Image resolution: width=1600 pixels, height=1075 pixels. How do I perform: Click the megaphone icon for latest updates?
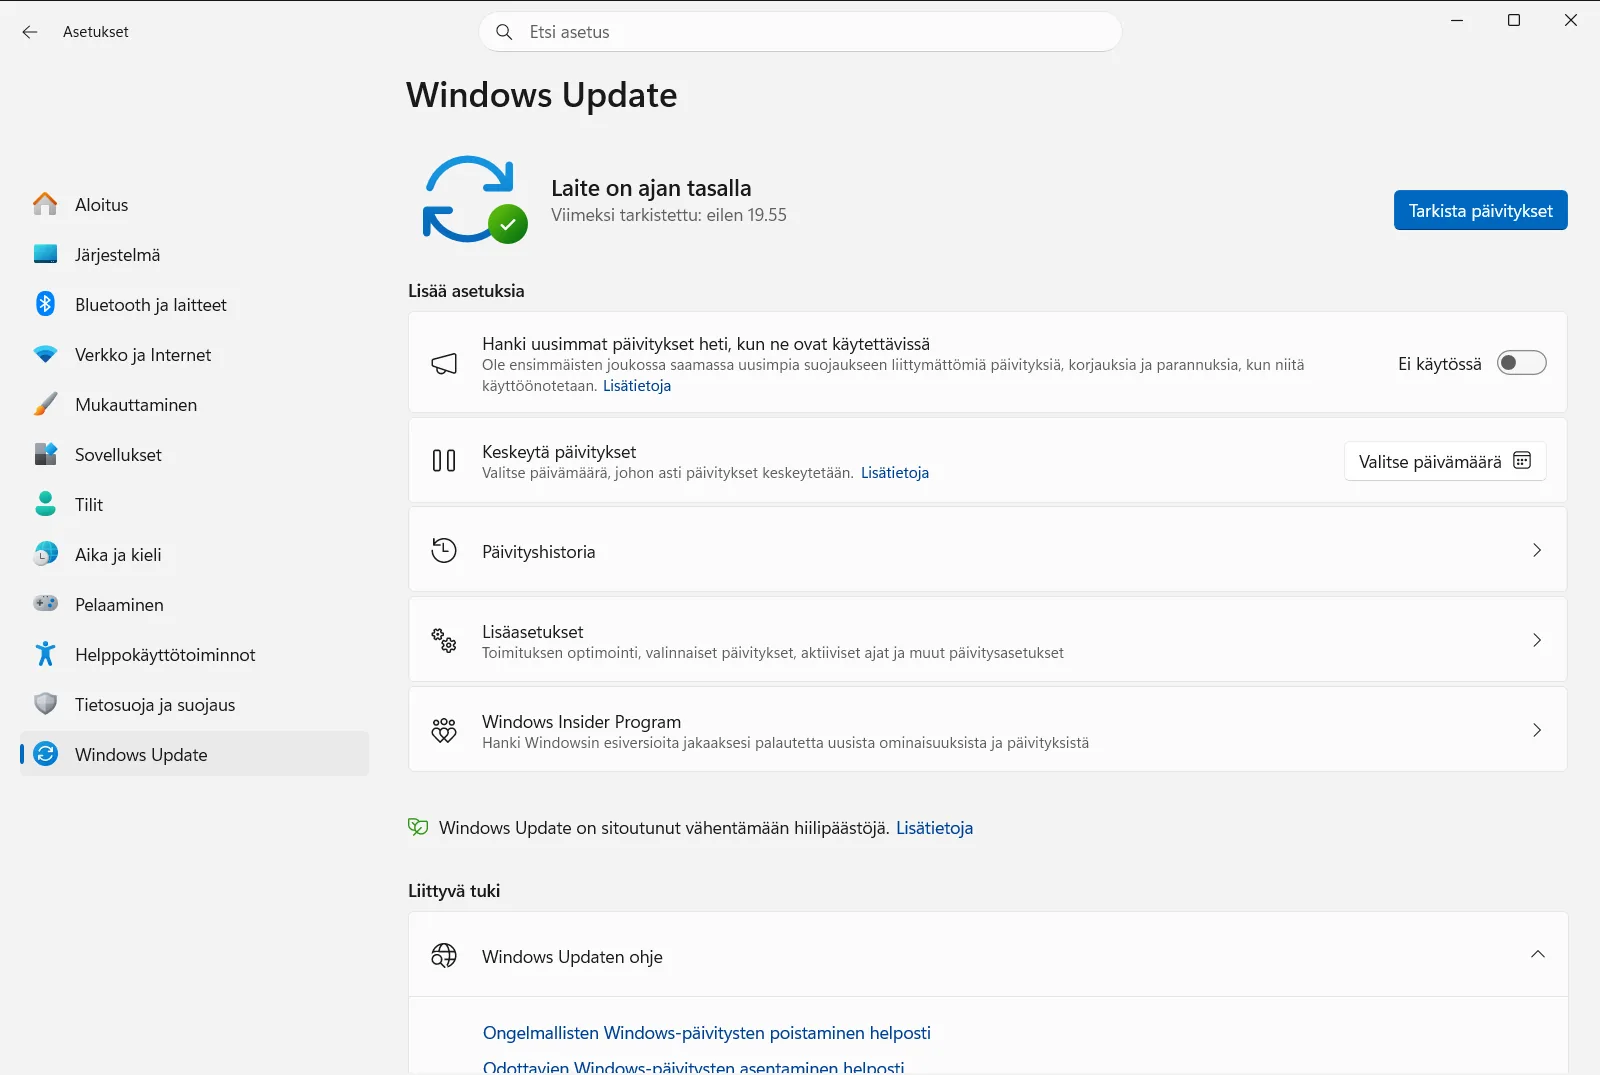444,363
